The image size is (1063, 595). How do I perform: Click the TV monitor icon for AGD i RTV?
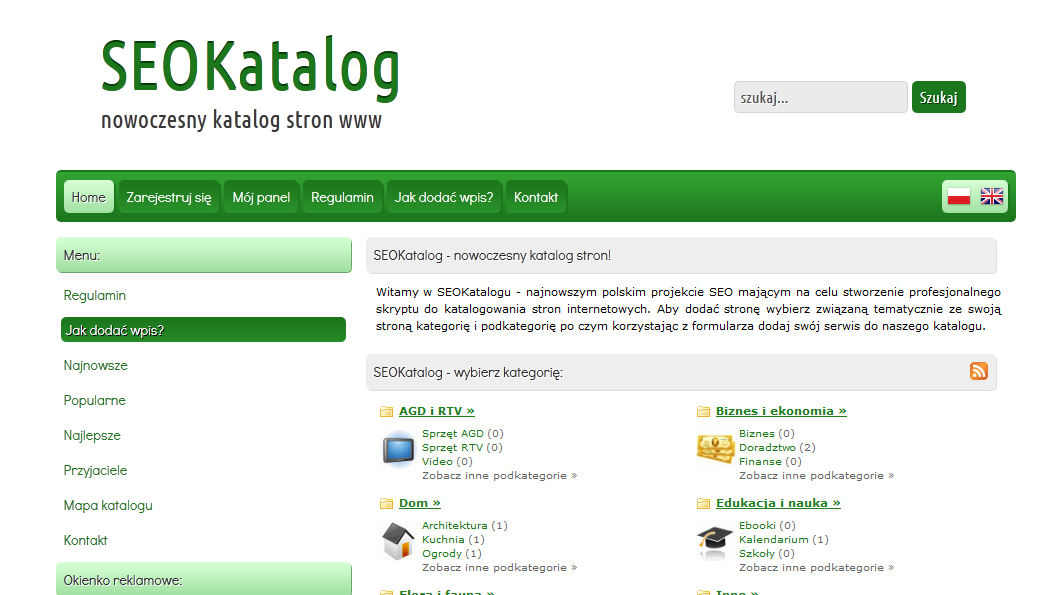click(399, 448)
